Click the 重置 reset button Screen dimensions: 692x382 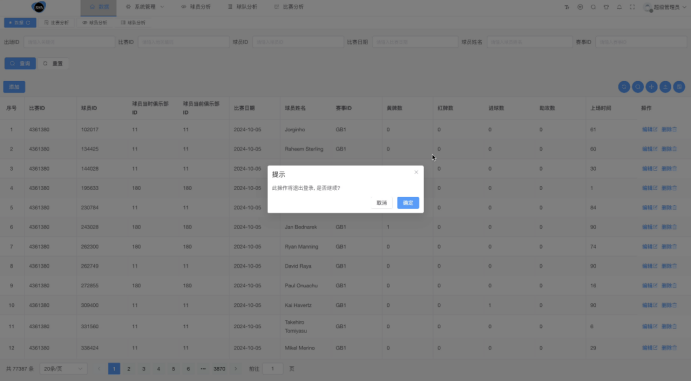(53, 64)
